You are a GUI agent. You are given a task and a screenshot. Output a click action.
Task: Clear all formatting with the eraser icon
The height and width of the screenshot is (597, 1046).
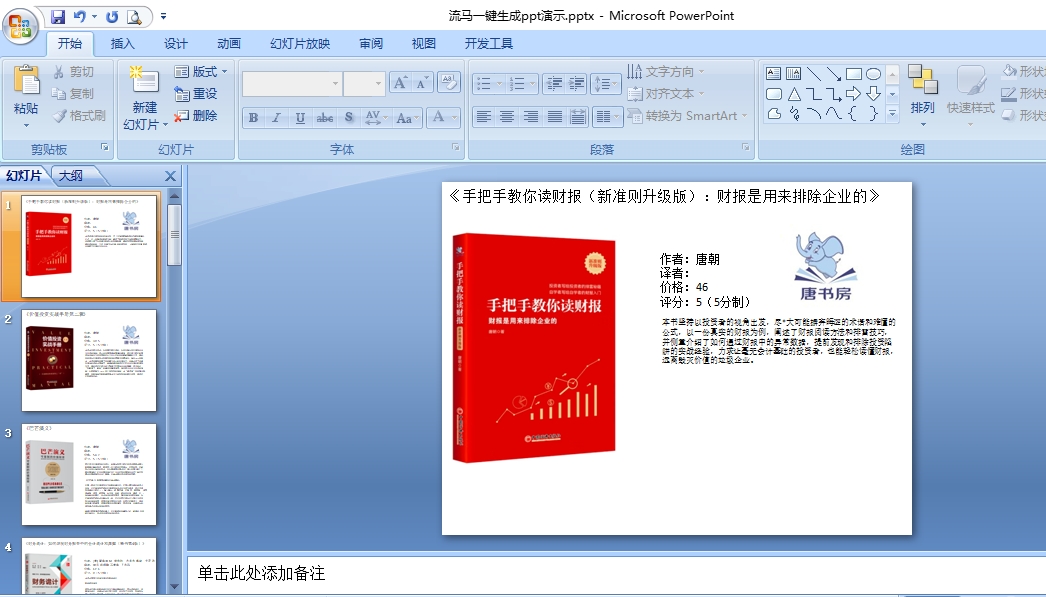point(449,83)
